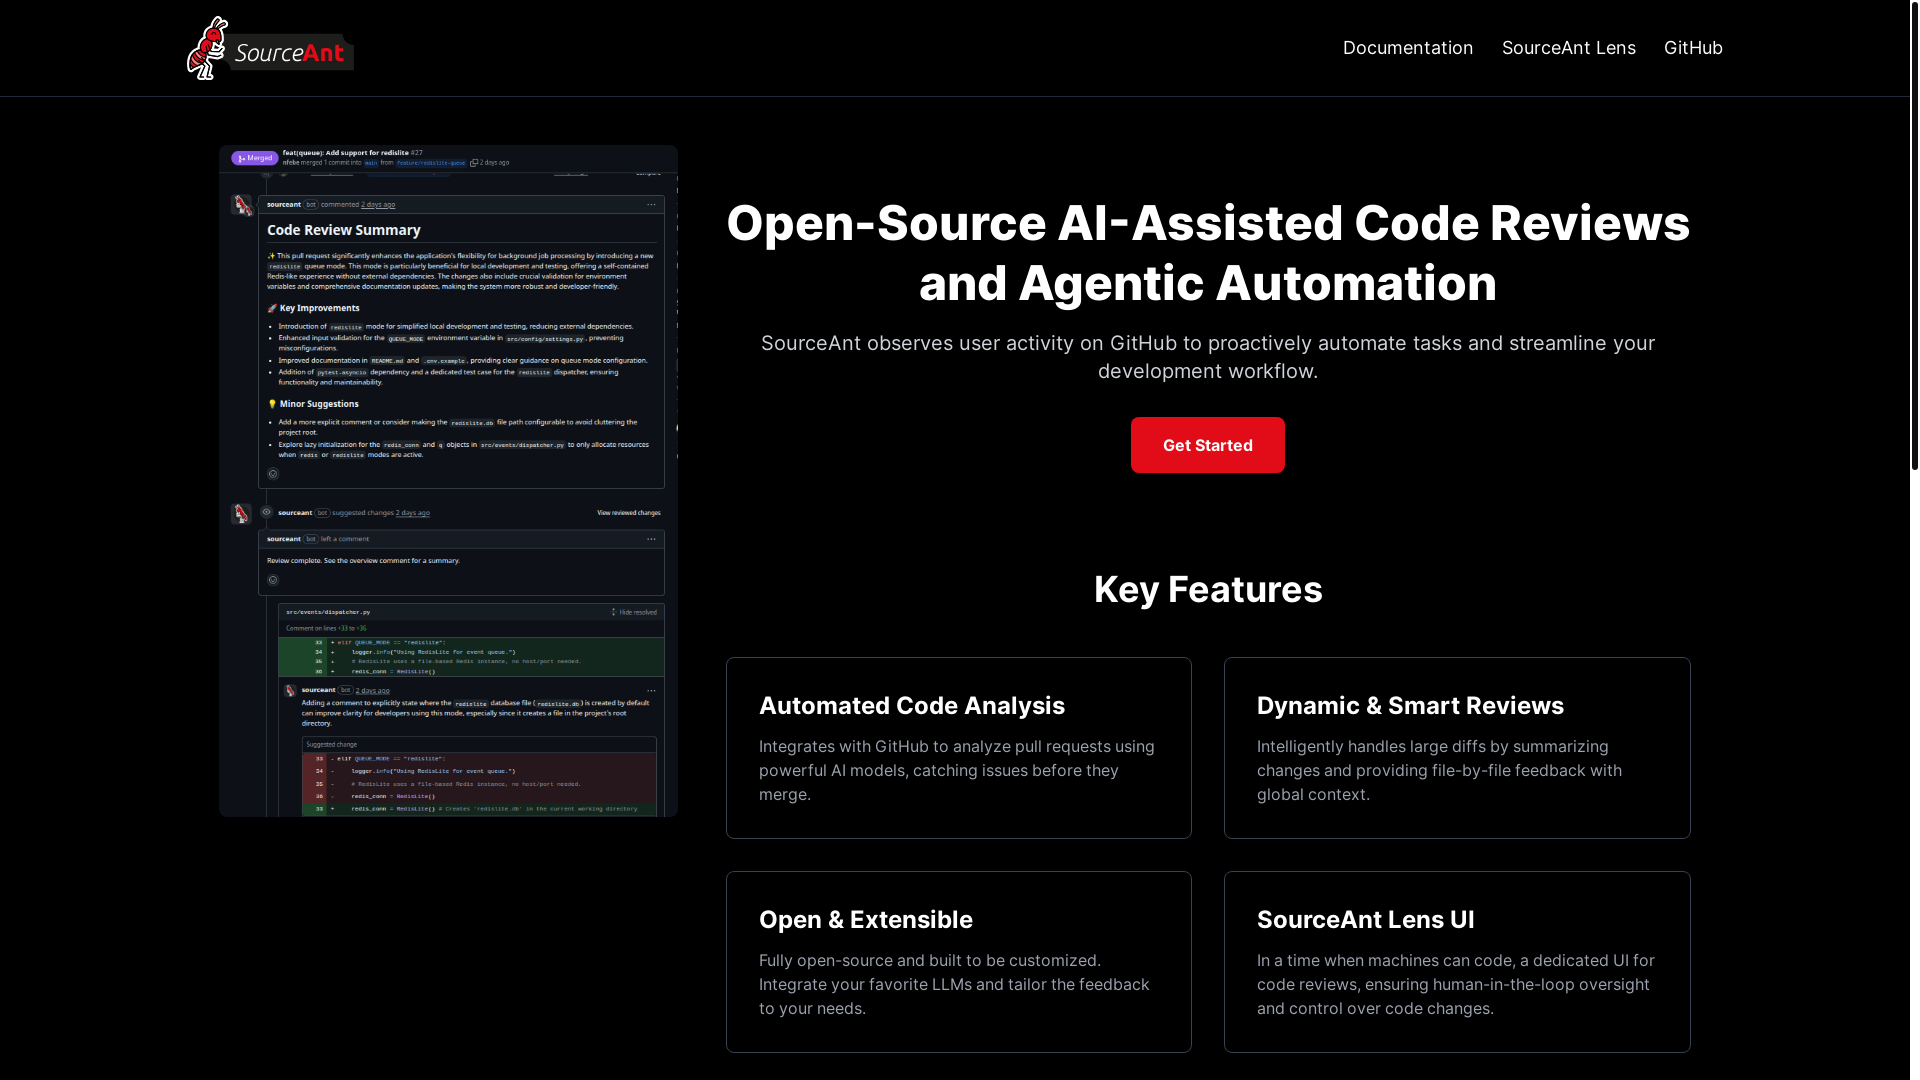Click the page vertical scrollbar
Image resolution: width=1920 pixels, height=1080 pixels.
(1914, 235)
